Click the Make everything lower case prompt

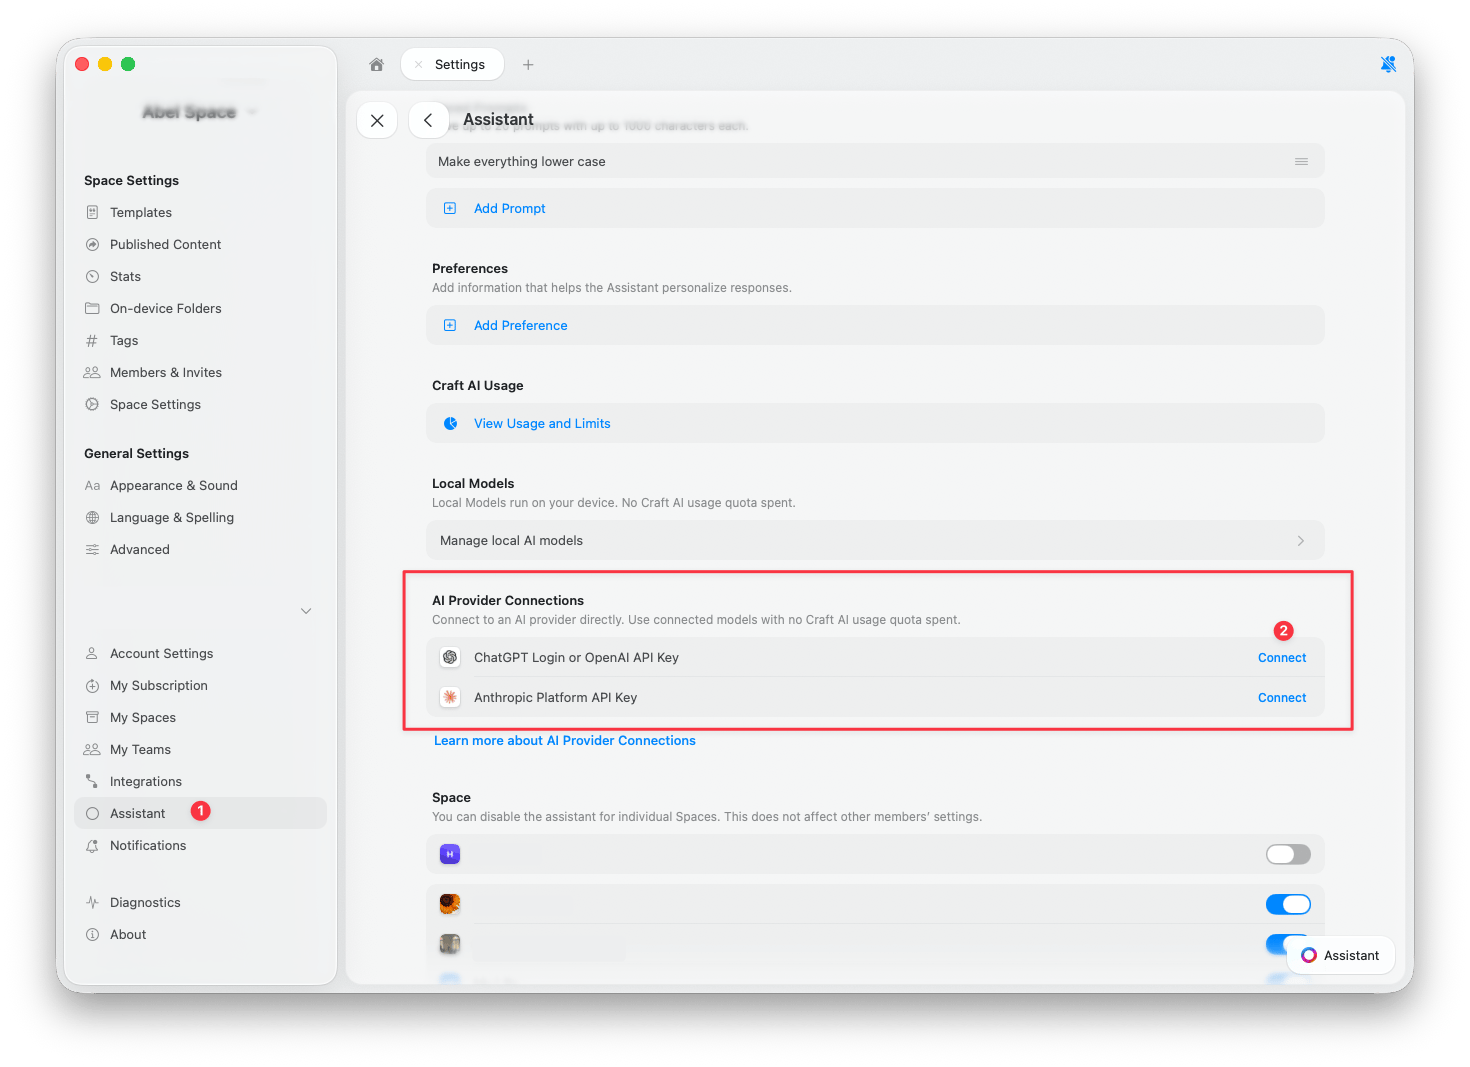click(875, 161)
